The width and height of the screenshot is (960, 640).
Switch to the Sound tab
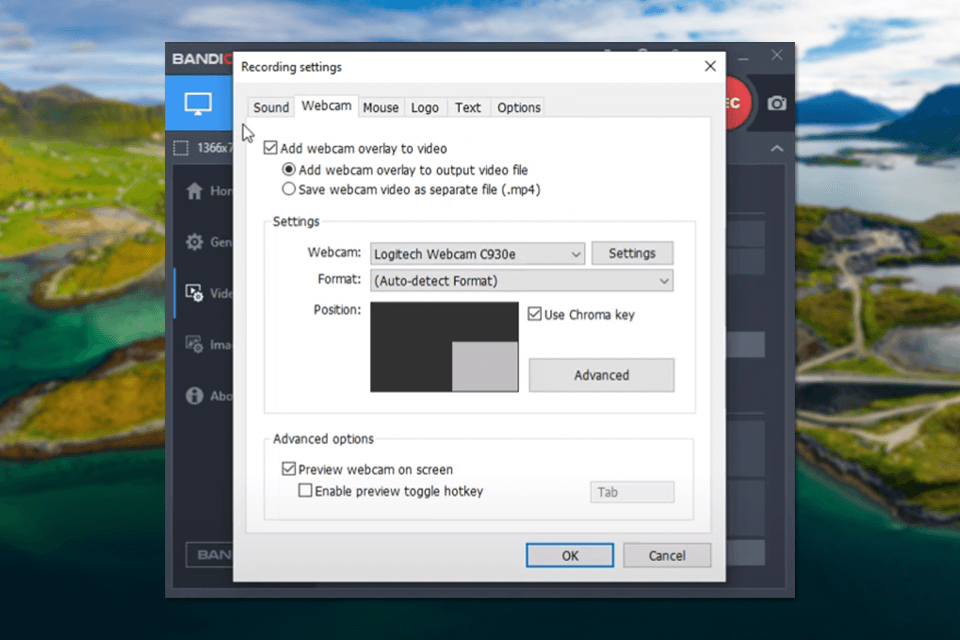click(x=270, y=106)
